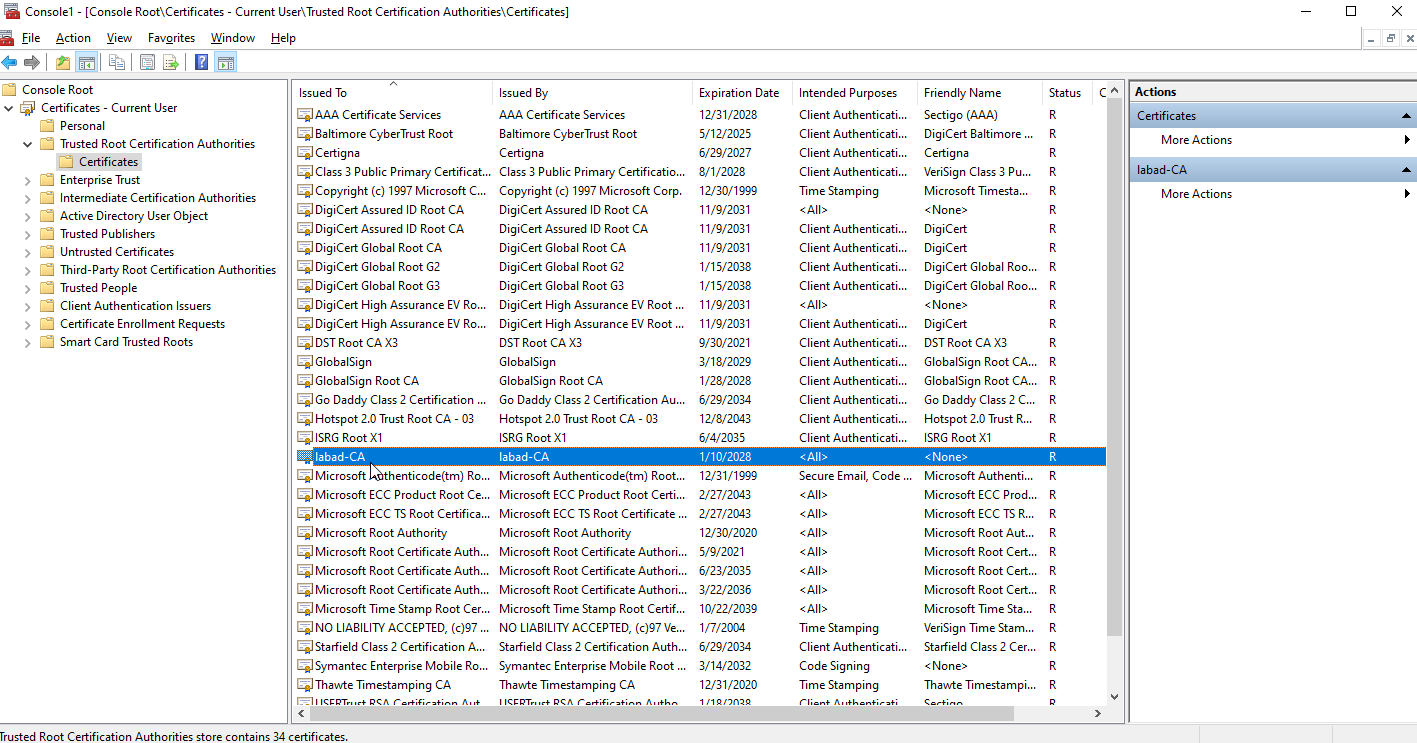Select the Microsoft Root Authority certificate row

[x=380, y=533]
